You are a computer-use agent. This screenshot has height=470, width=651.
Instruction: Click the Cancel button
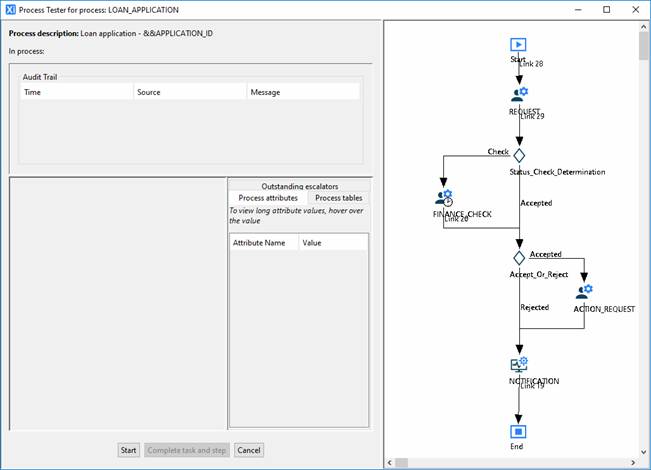[x=249, y=450]
